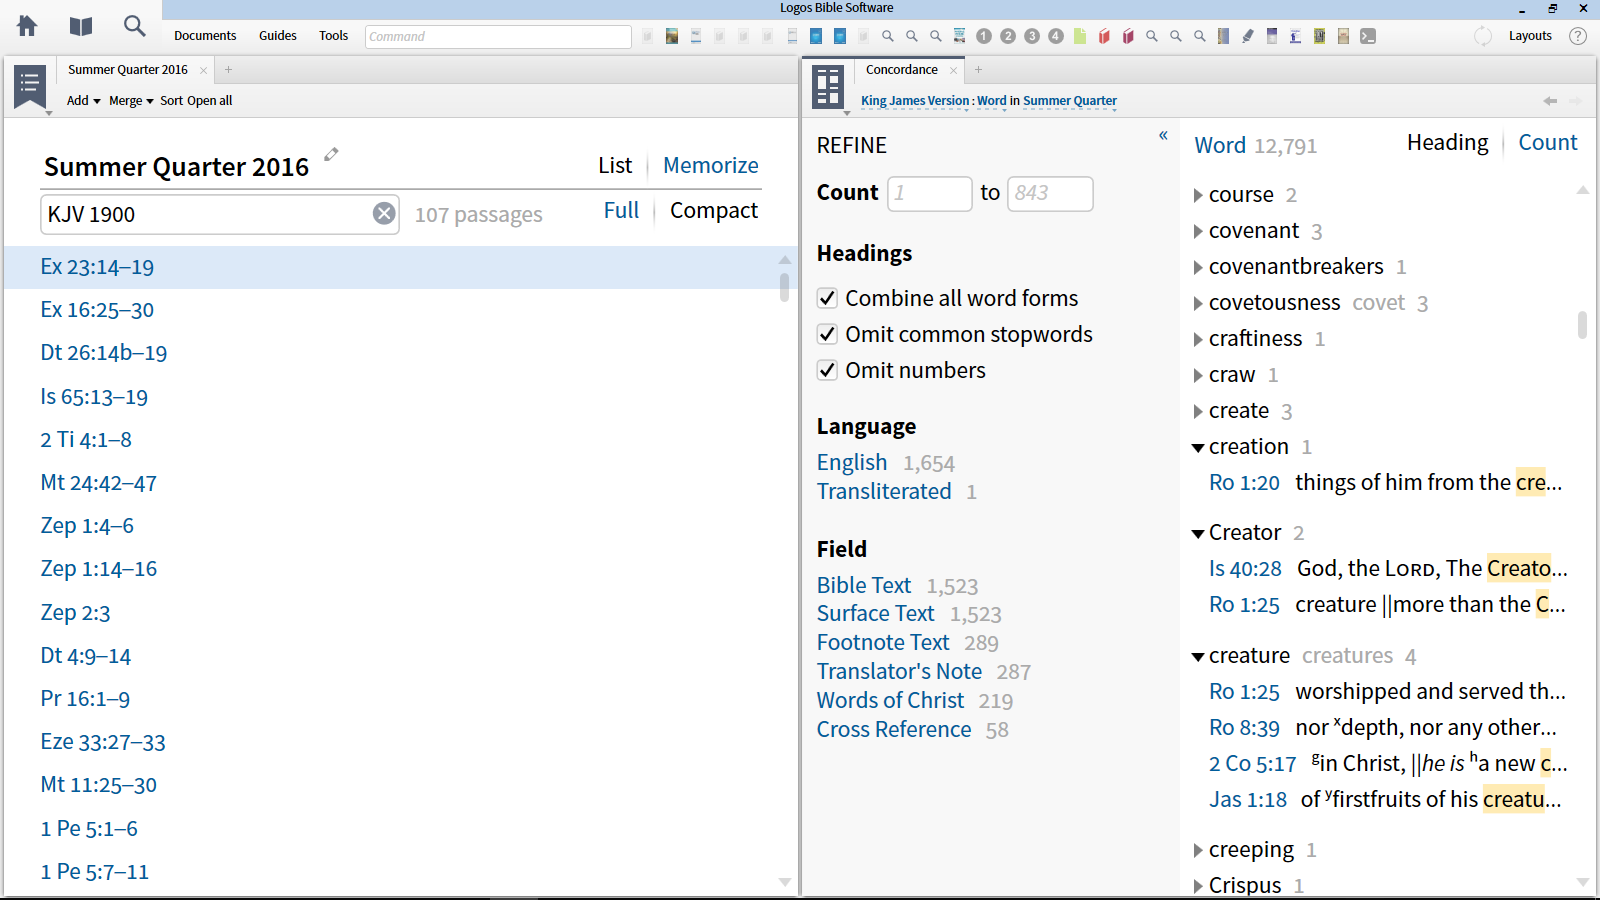Open the Library book icon
Viewport: 1600px width, 900px height.
81,26
